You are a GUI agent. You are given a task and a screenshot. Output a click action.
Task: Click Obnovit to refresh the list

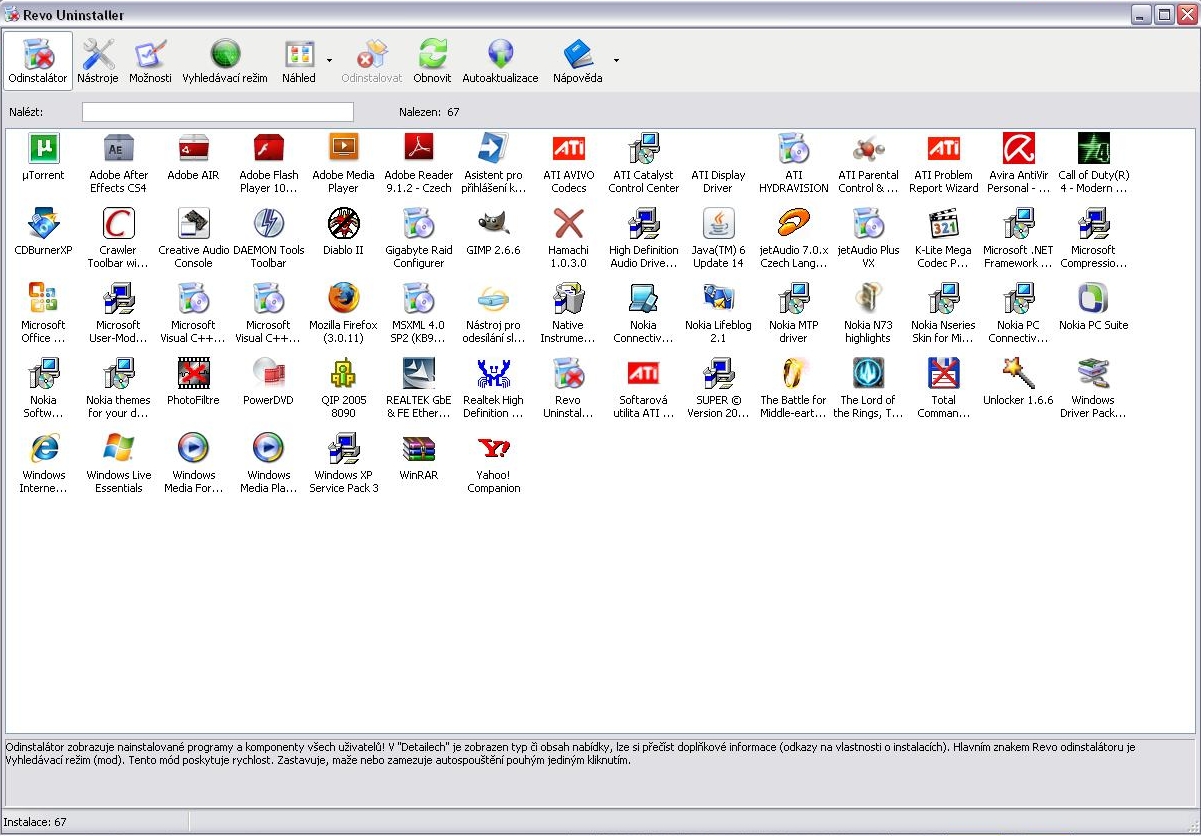432,61
